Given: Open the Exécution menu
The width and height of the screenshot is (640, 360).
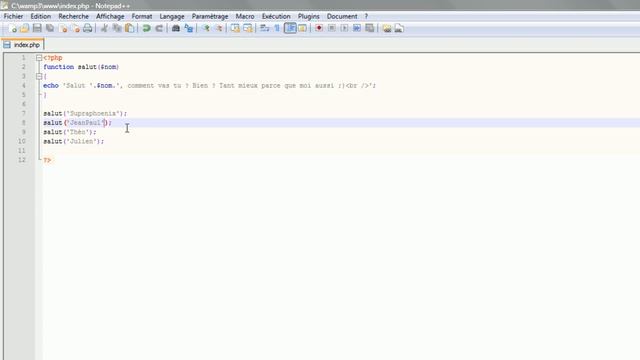Looking at the screenshot, I should 276,16.
